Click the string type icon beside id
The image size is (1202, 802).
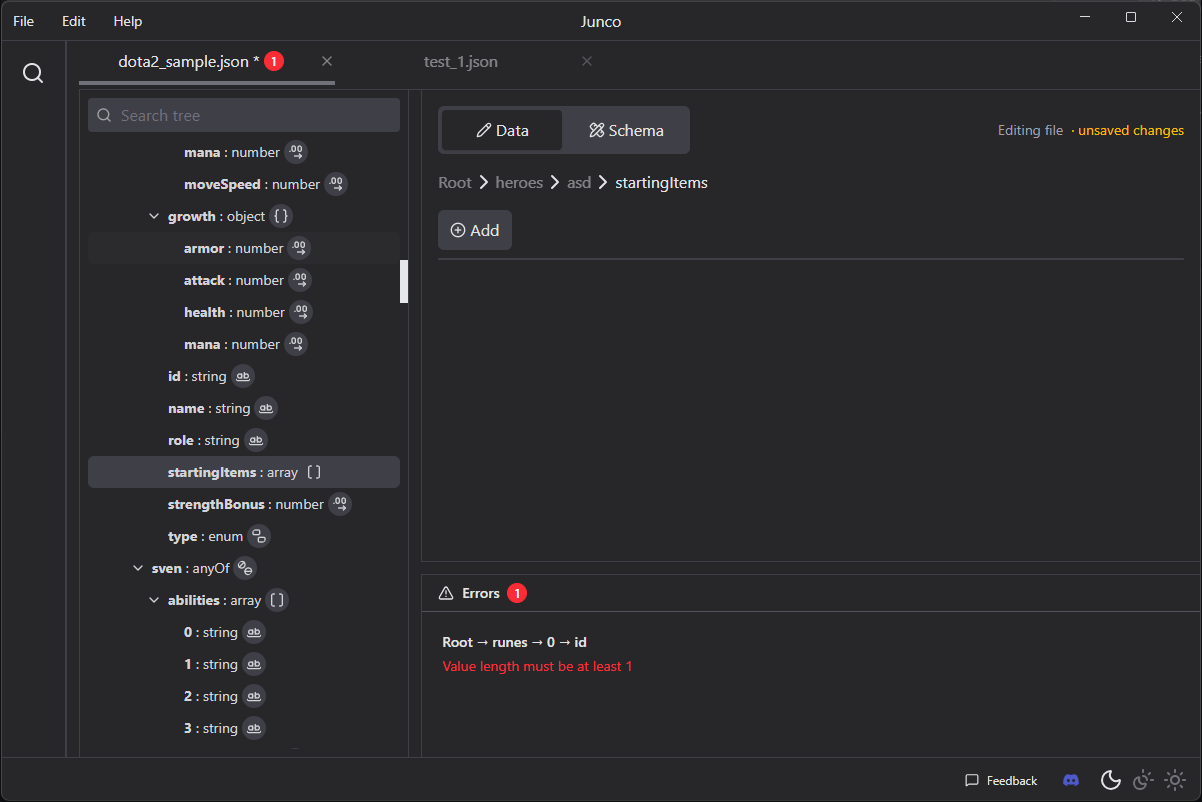click(x=243, y=376)
